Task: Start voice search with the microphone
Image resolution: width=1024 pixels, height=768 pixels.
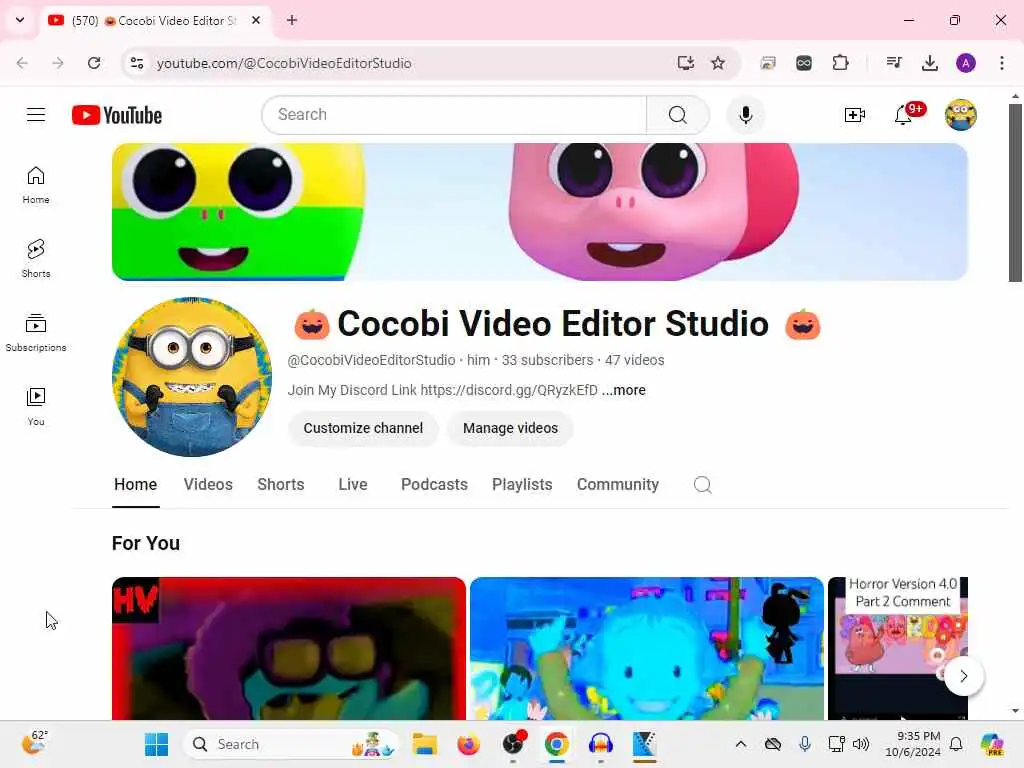Action: coord(745,115)
